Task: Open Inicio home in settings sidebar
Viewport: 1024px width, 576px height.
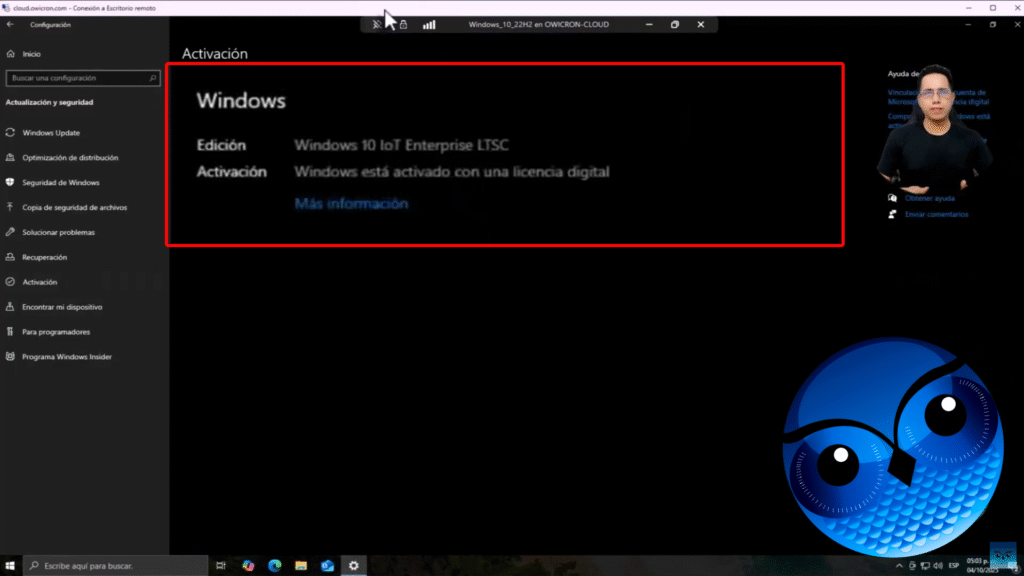Action: click(x=31, y=54)
